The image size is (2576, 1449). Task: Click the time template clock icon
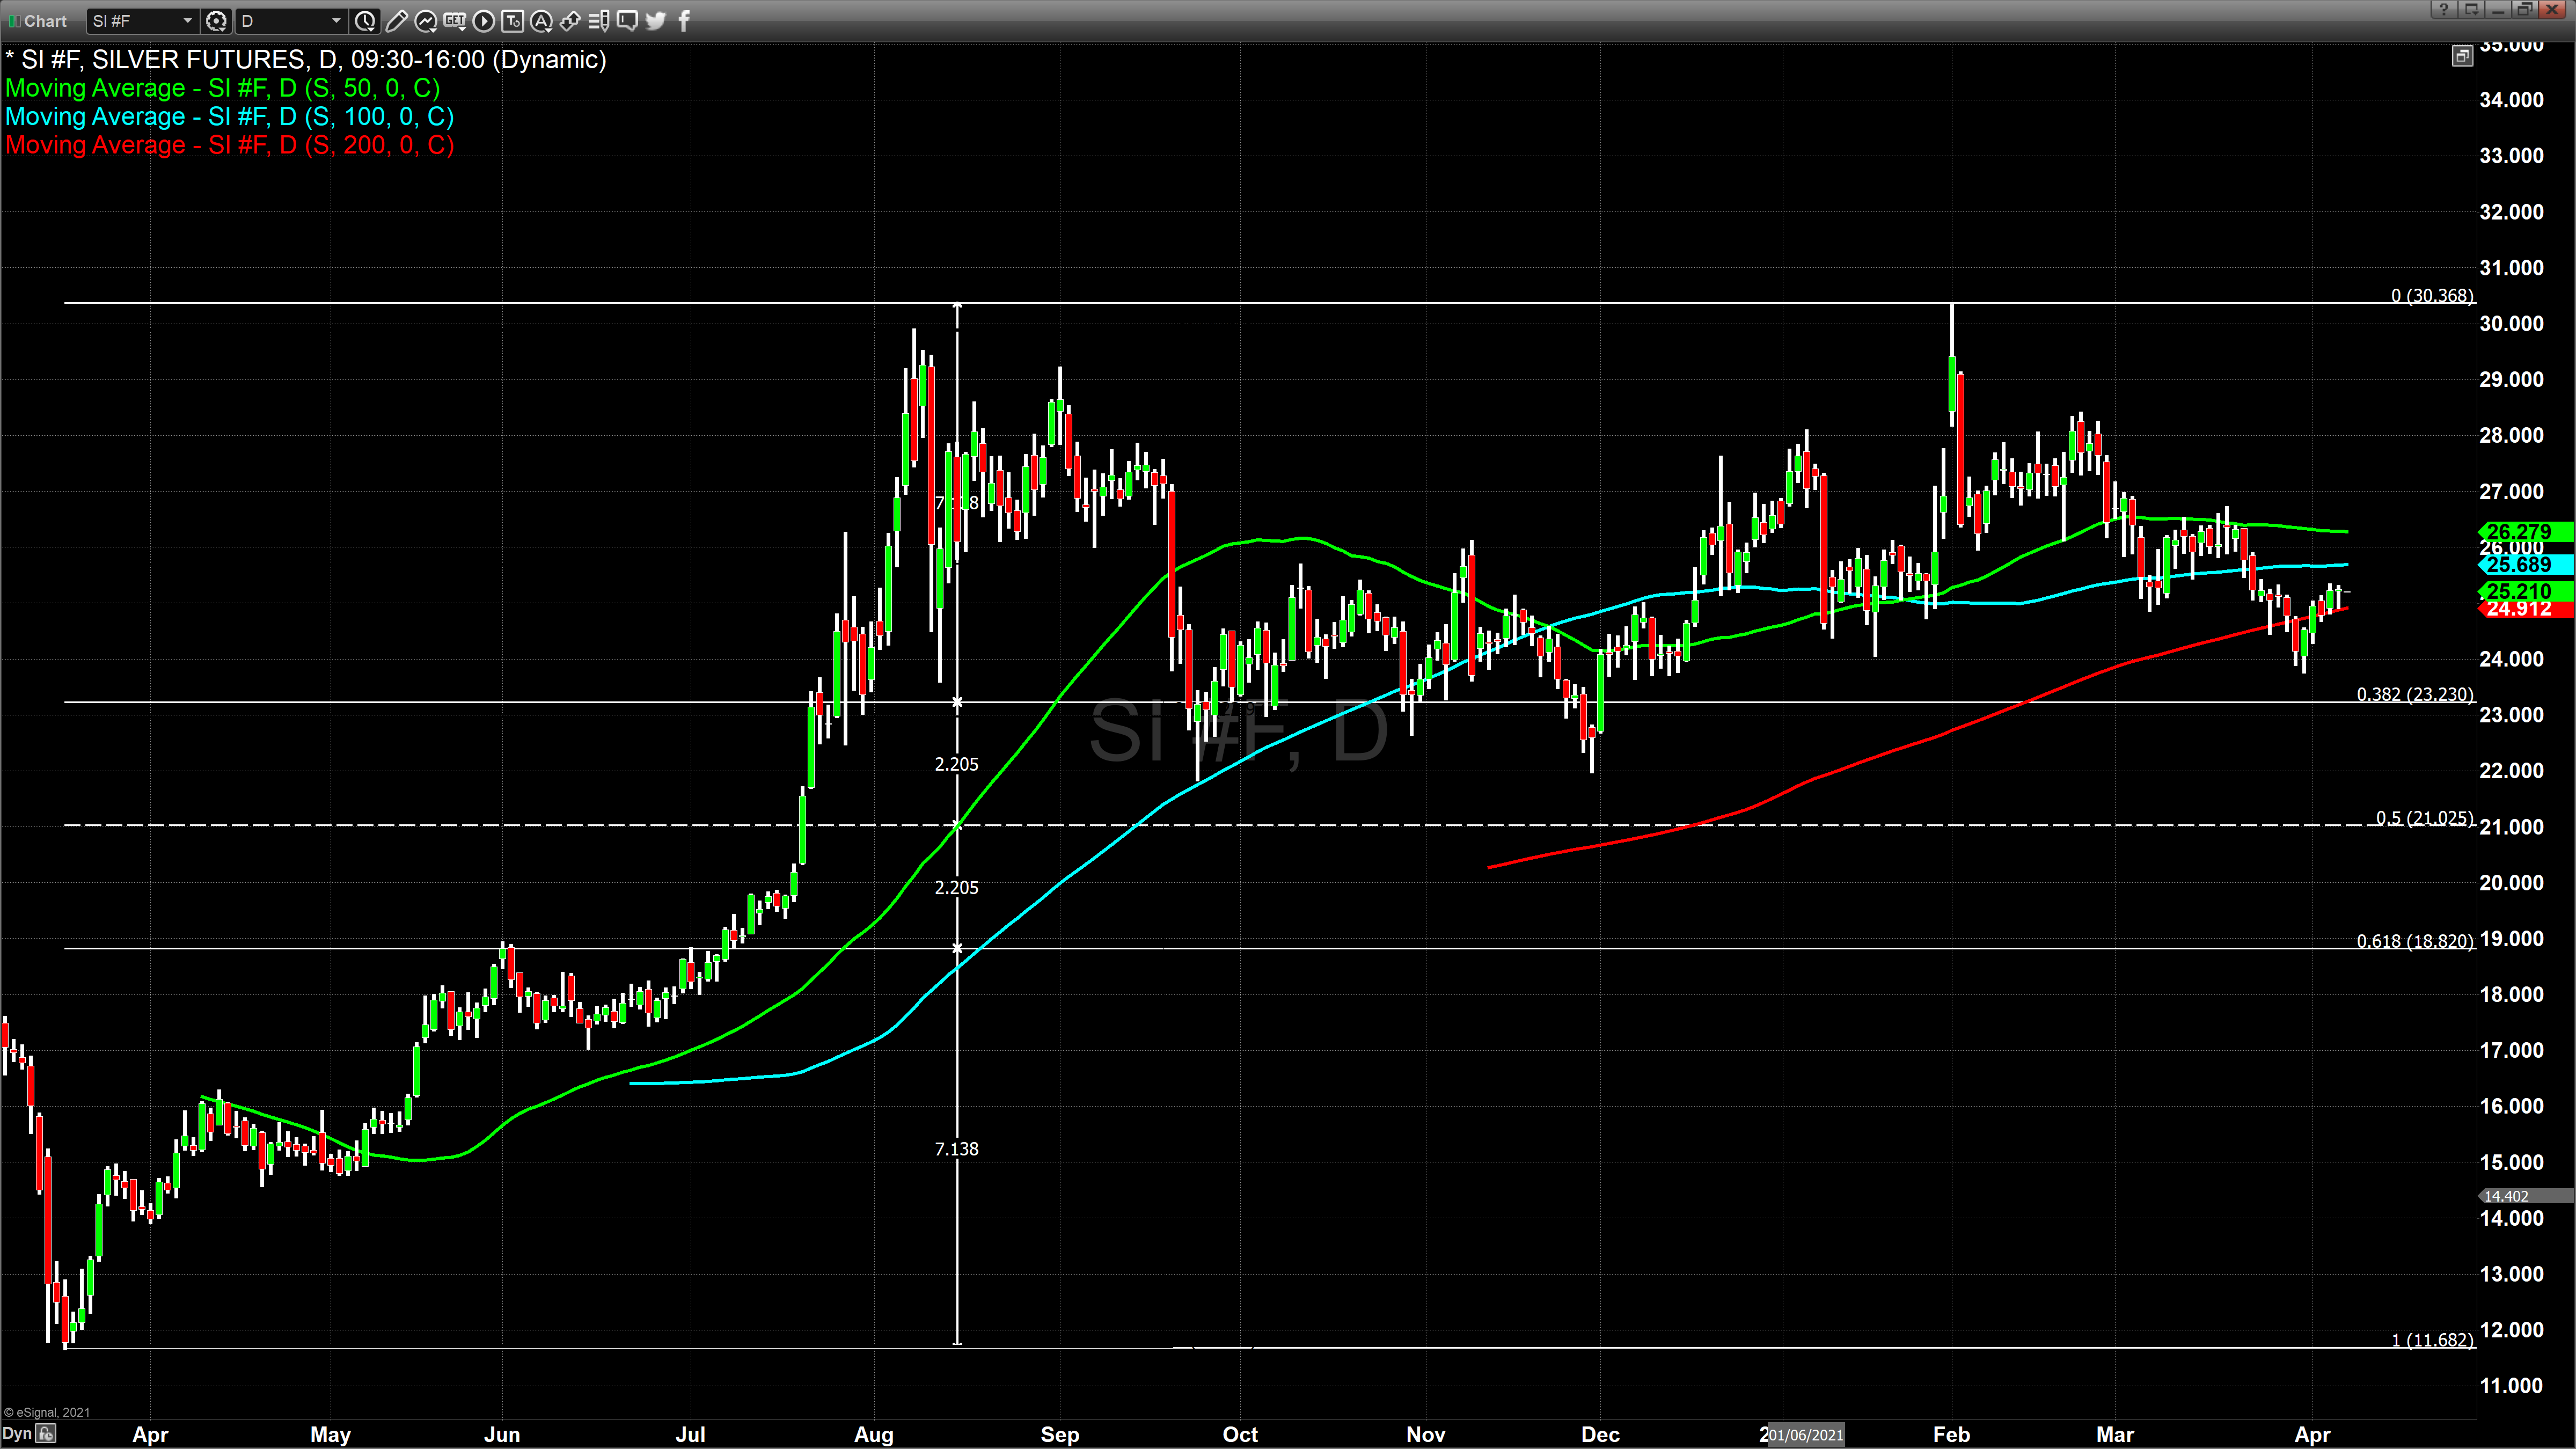pyautogui.click(x=365, y=20)
